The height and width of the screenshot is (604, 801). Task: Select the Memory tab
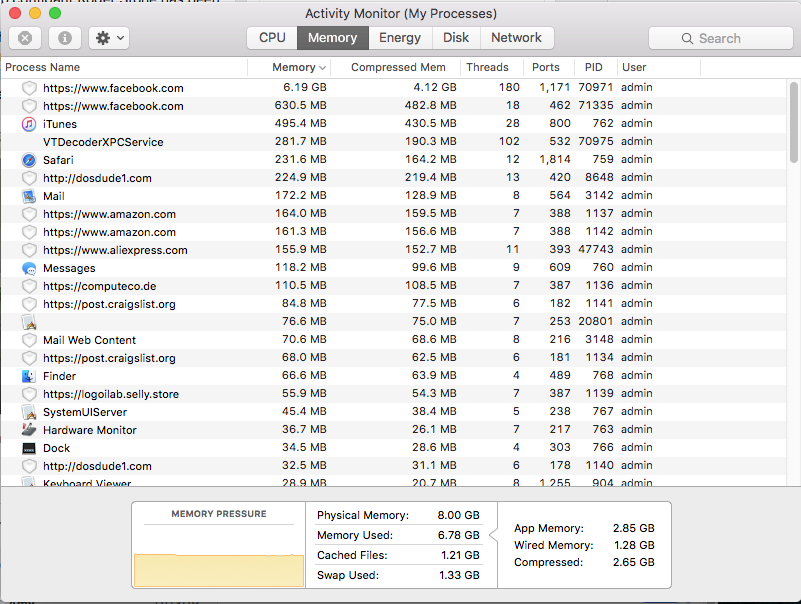(x=333, y=38)
